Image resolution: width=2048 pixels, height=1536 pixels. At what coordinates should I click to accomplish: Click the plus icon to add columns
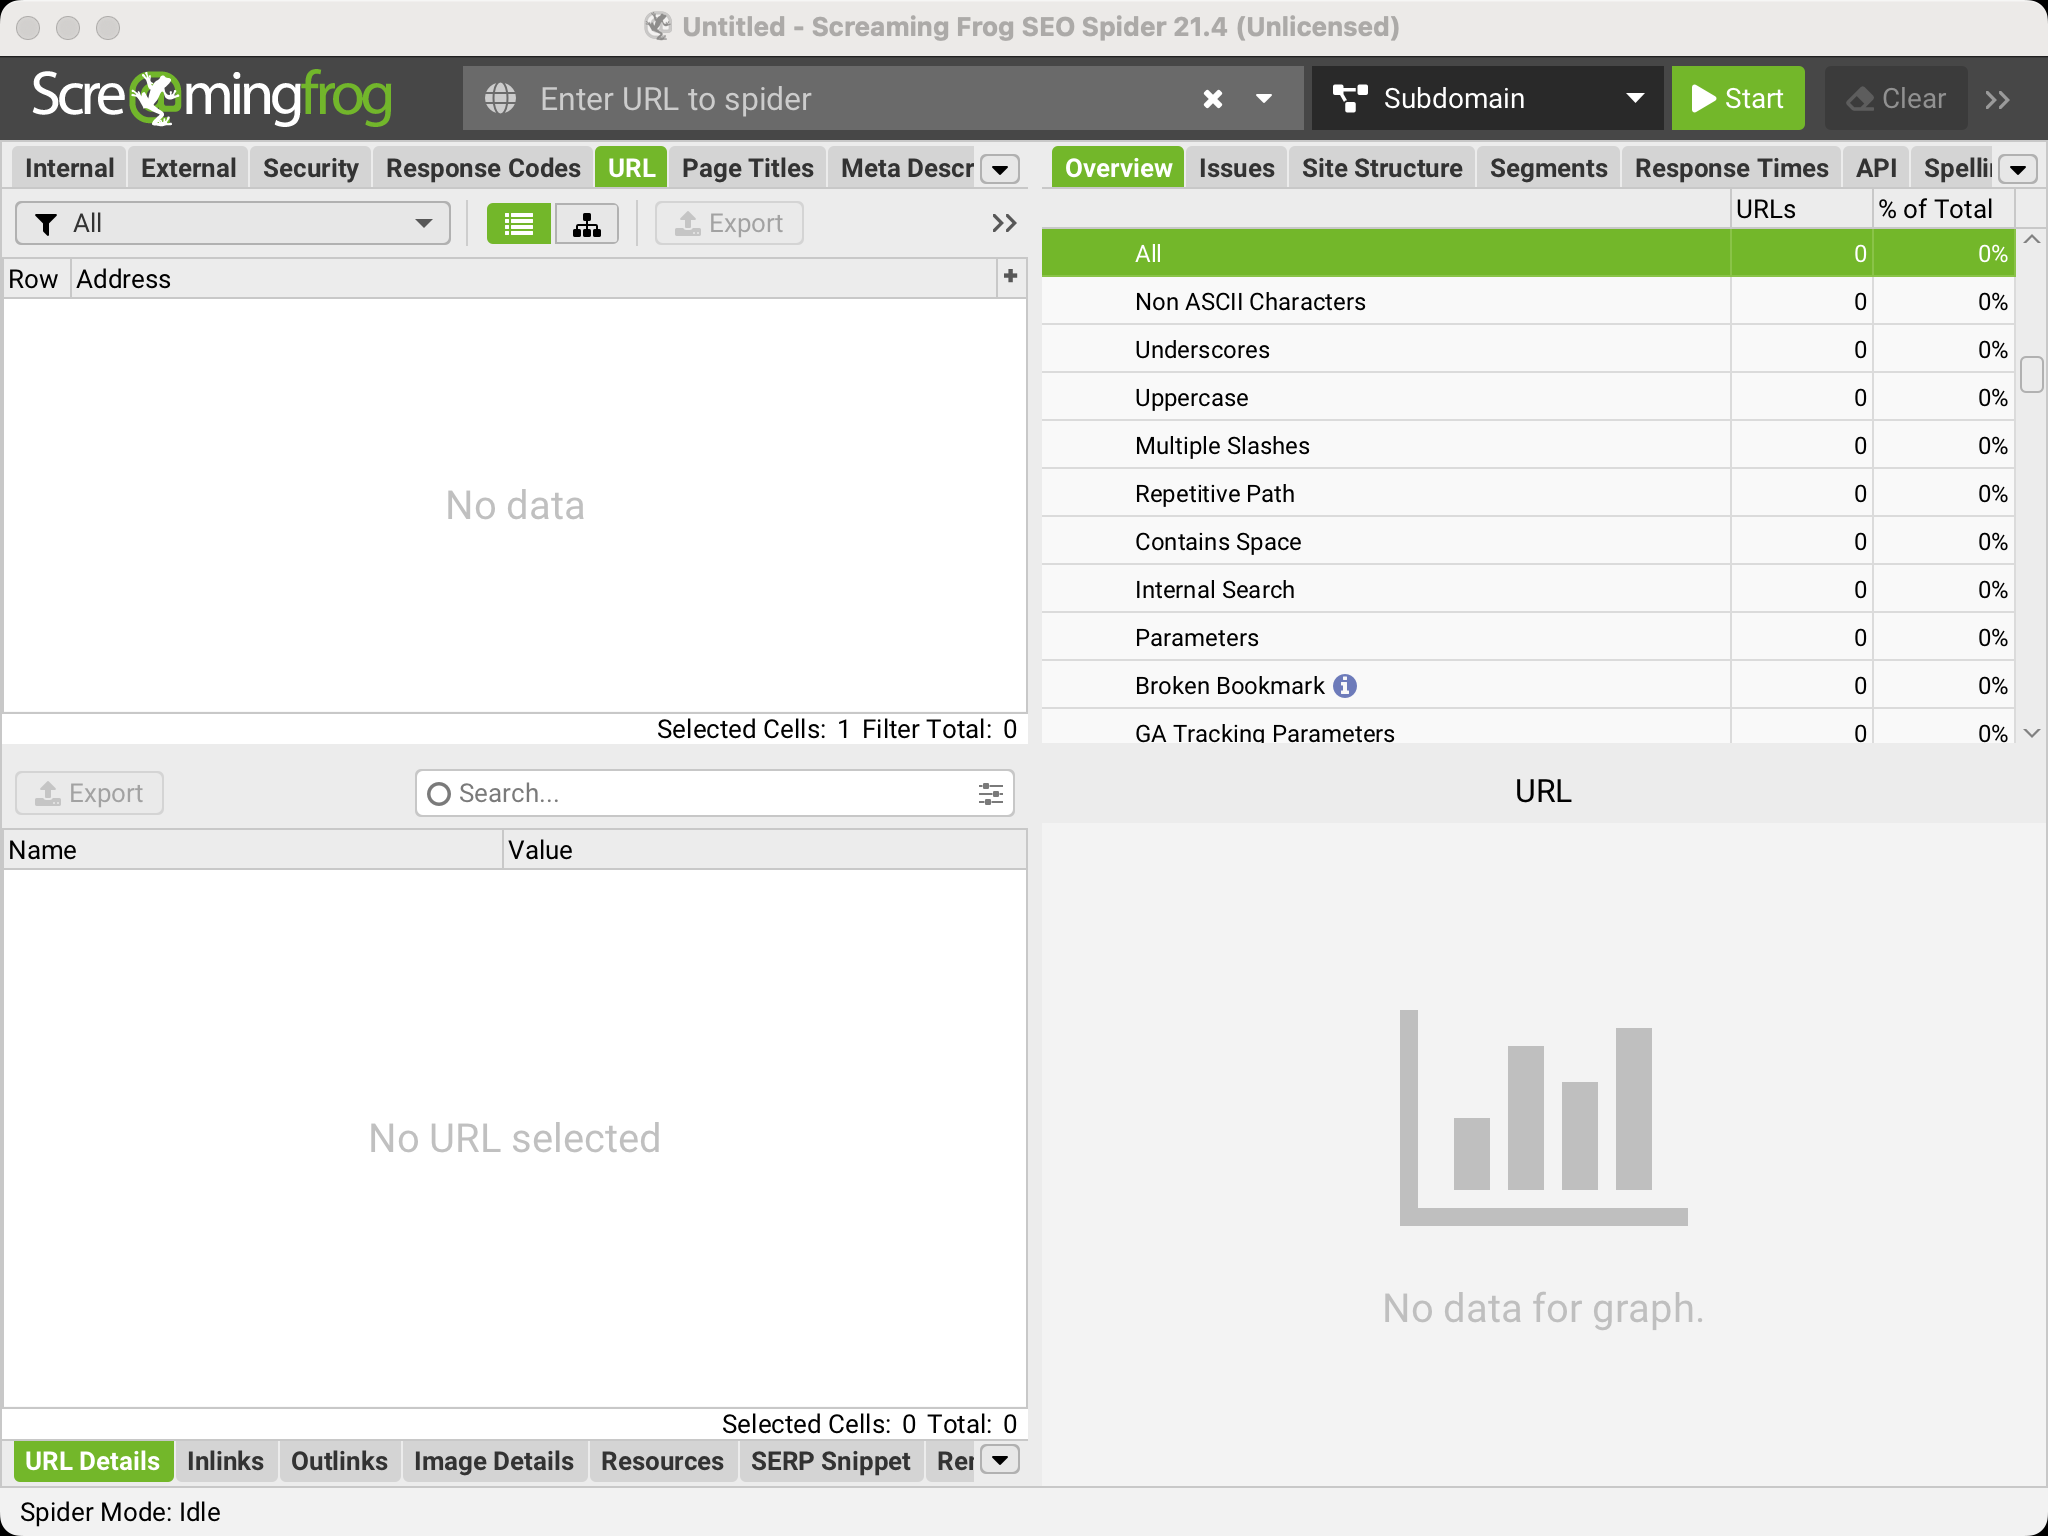coord(1010,277)
